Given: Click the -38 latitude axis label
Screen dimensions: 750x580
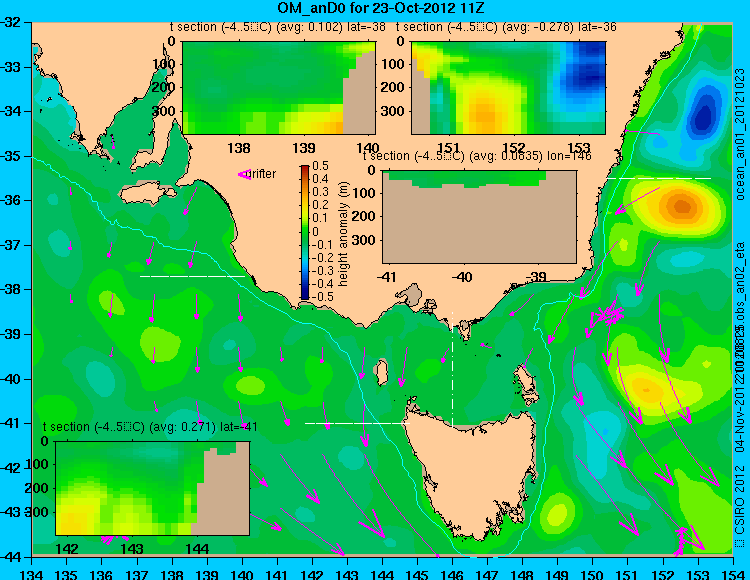Looking at the screenshot, I should coord(11,290).
